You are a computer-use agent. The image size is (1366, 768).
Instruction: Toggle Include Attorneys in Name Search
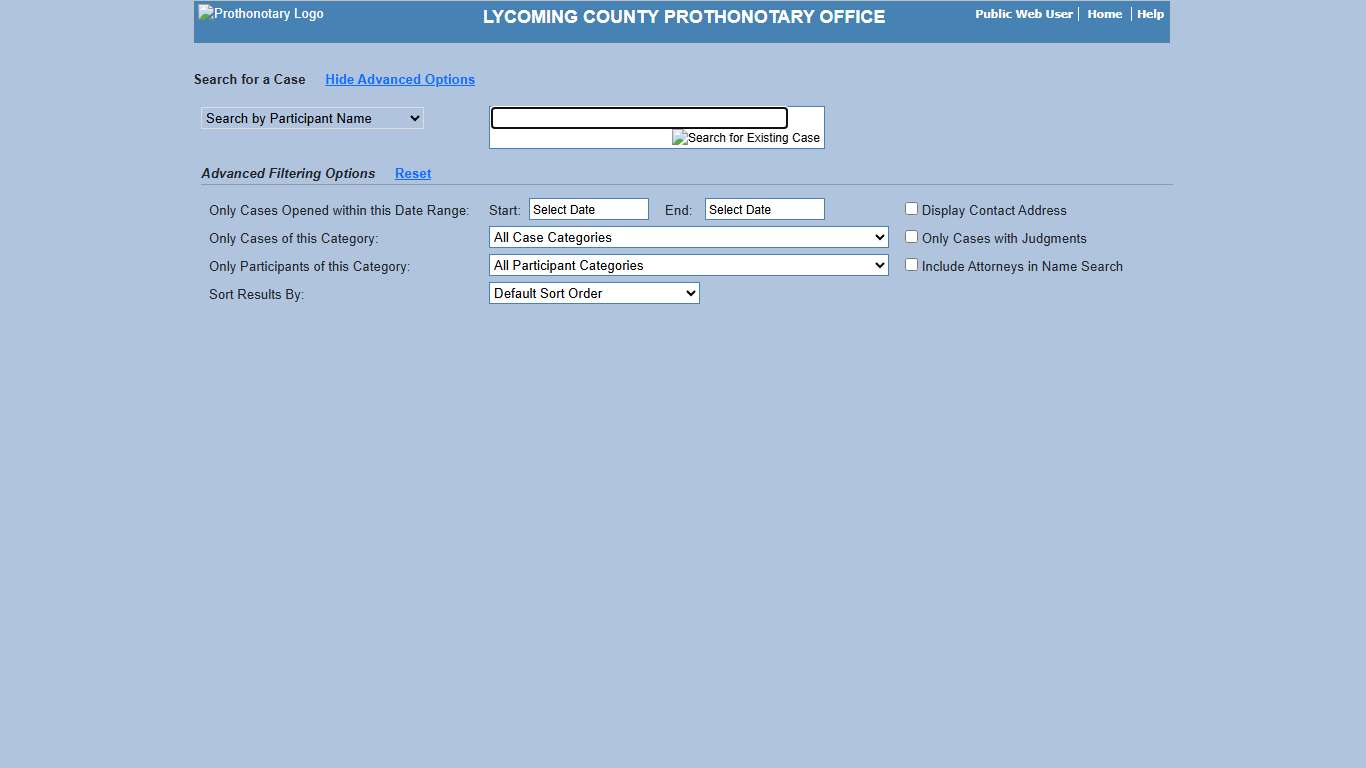tap(911, 265)
